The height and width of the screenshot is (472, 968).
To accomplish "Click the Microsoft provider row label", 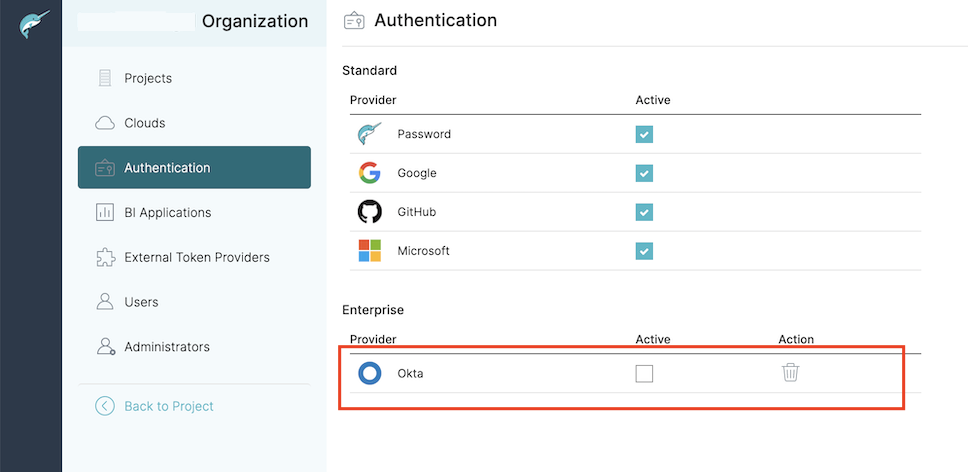I will pos(423,251).
